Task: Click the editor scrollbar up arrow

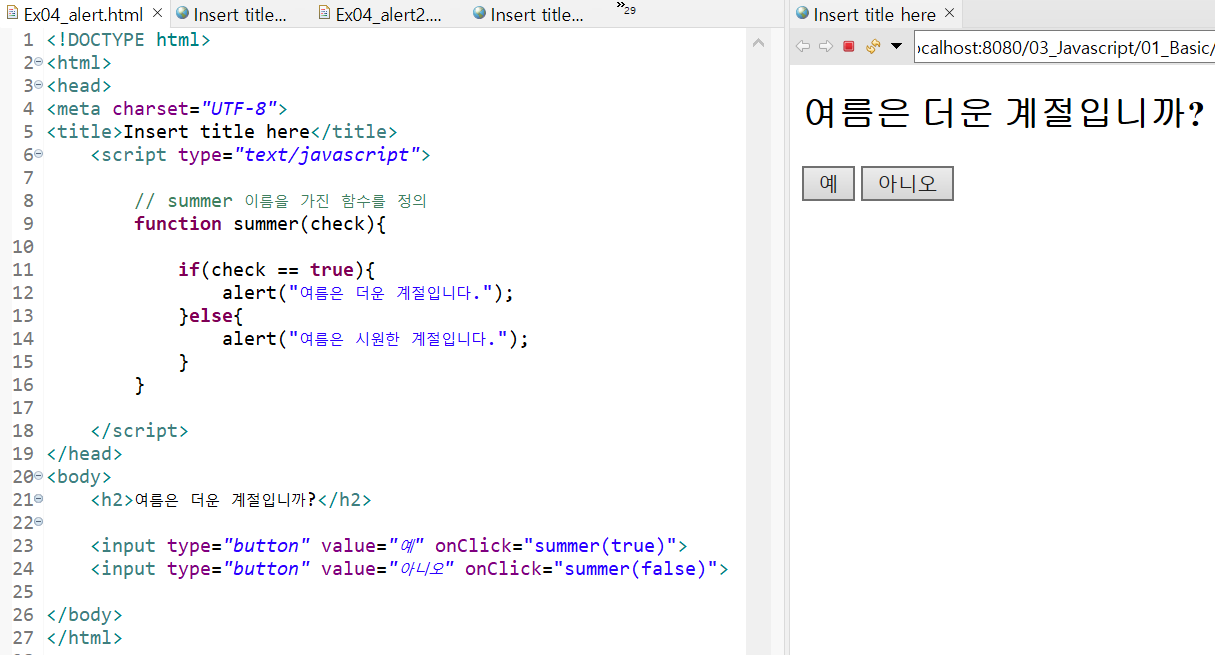Action: (x=758, y=43)
